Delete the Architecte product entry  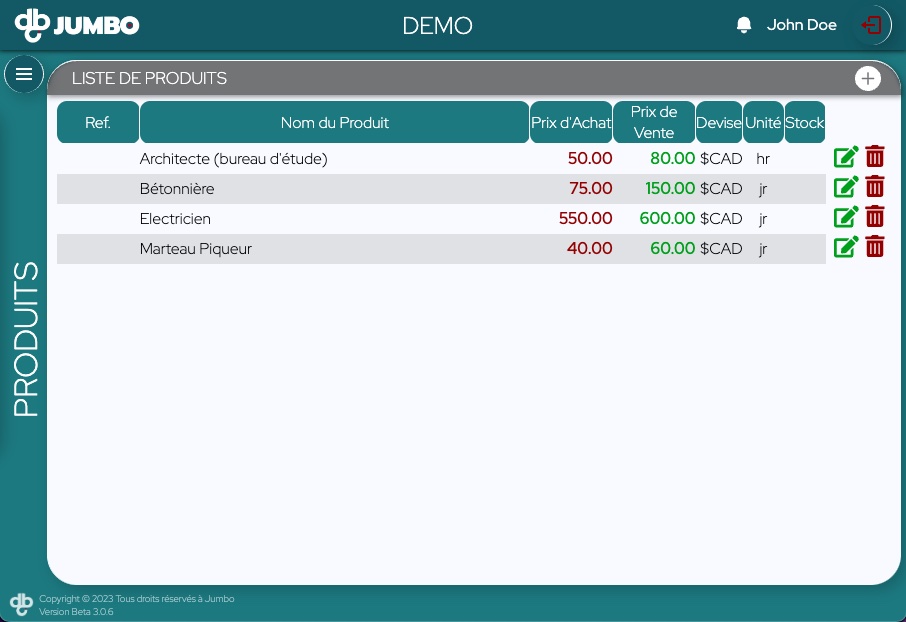pos(875,157)
